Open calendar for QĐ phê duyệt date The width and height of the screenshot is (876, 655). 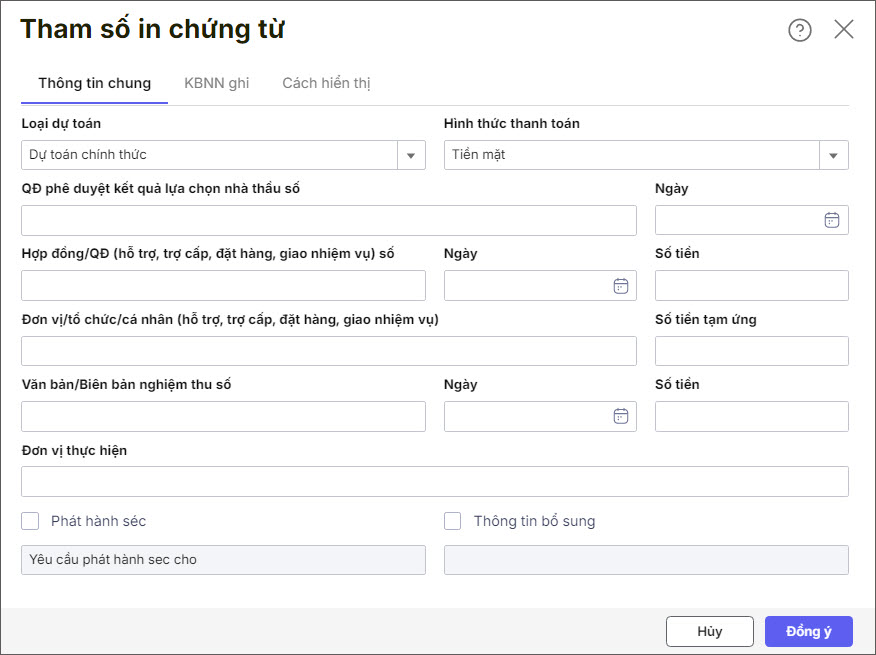pos(831,220)
